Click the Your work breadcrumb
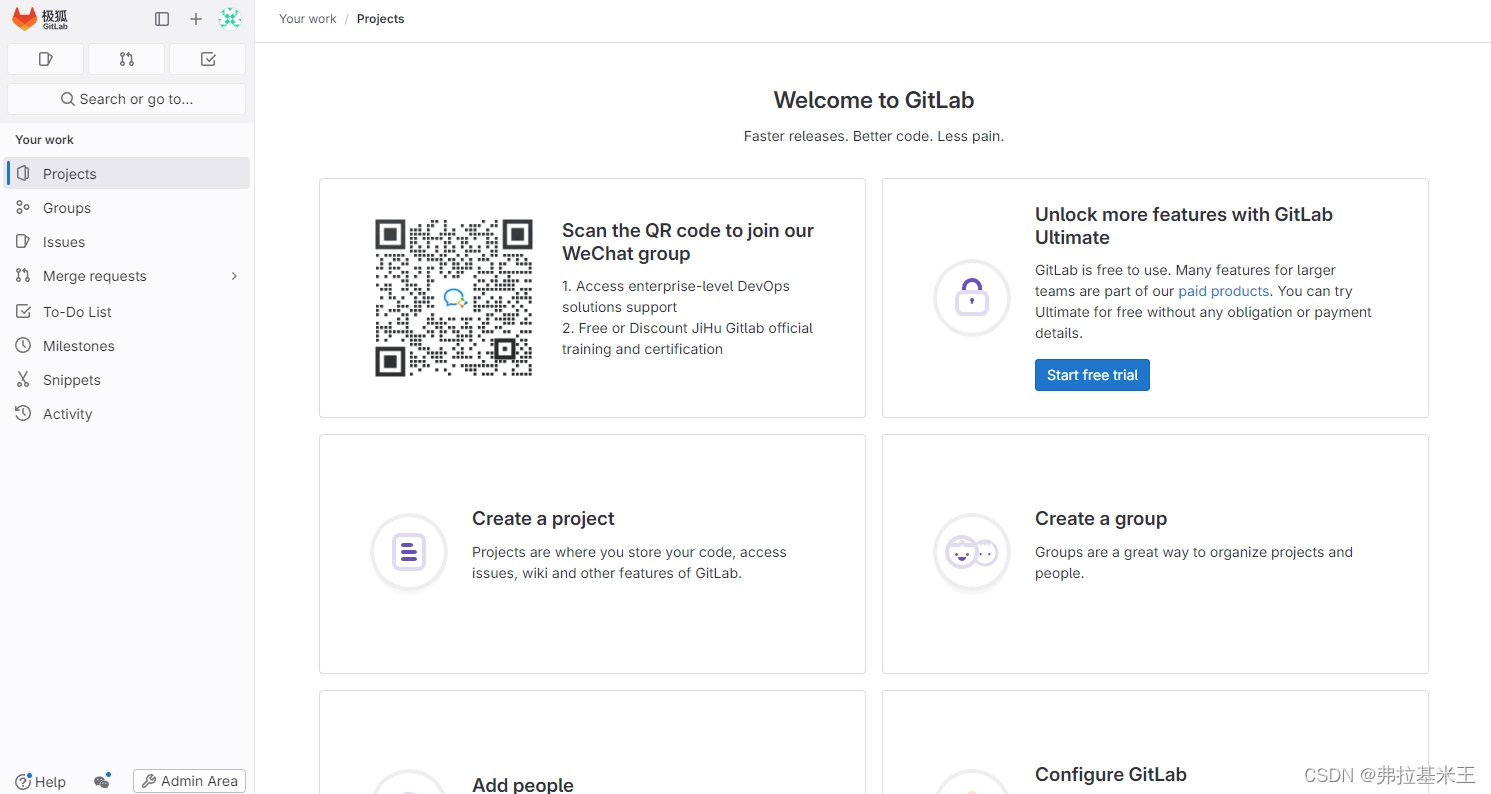 tap(308, 19)
